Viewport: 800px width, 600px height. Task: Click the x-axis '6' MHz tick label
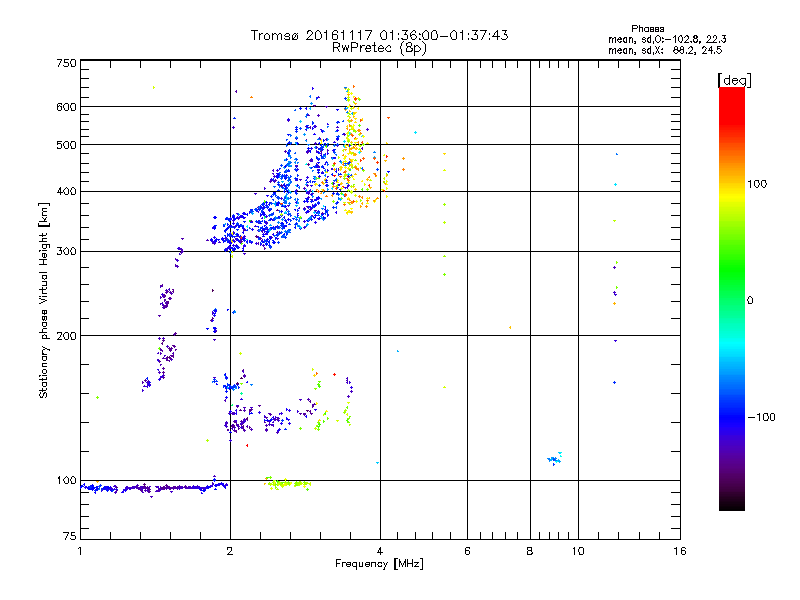pyautogui.click(x=467, y=551)
